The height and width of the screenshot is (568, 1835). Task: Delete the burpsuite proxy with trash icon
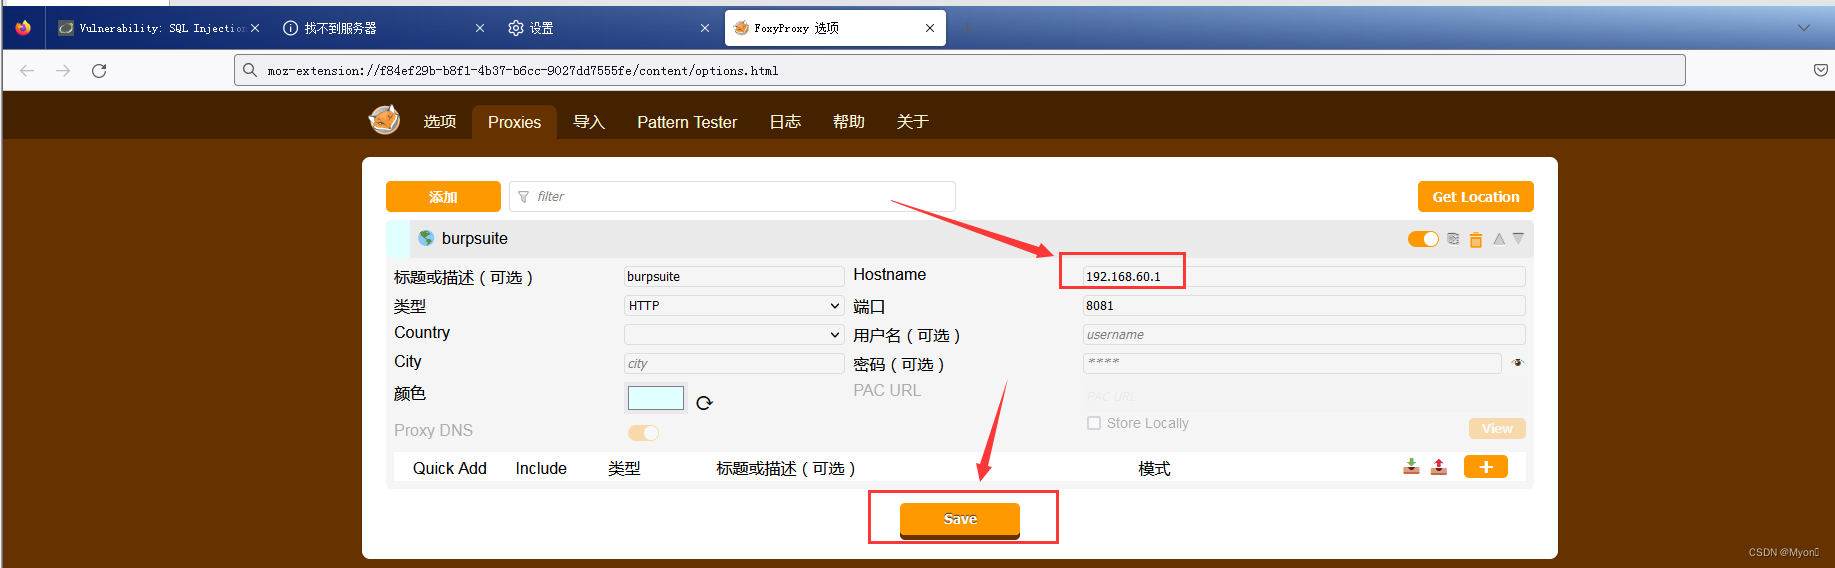[1476, 239]
